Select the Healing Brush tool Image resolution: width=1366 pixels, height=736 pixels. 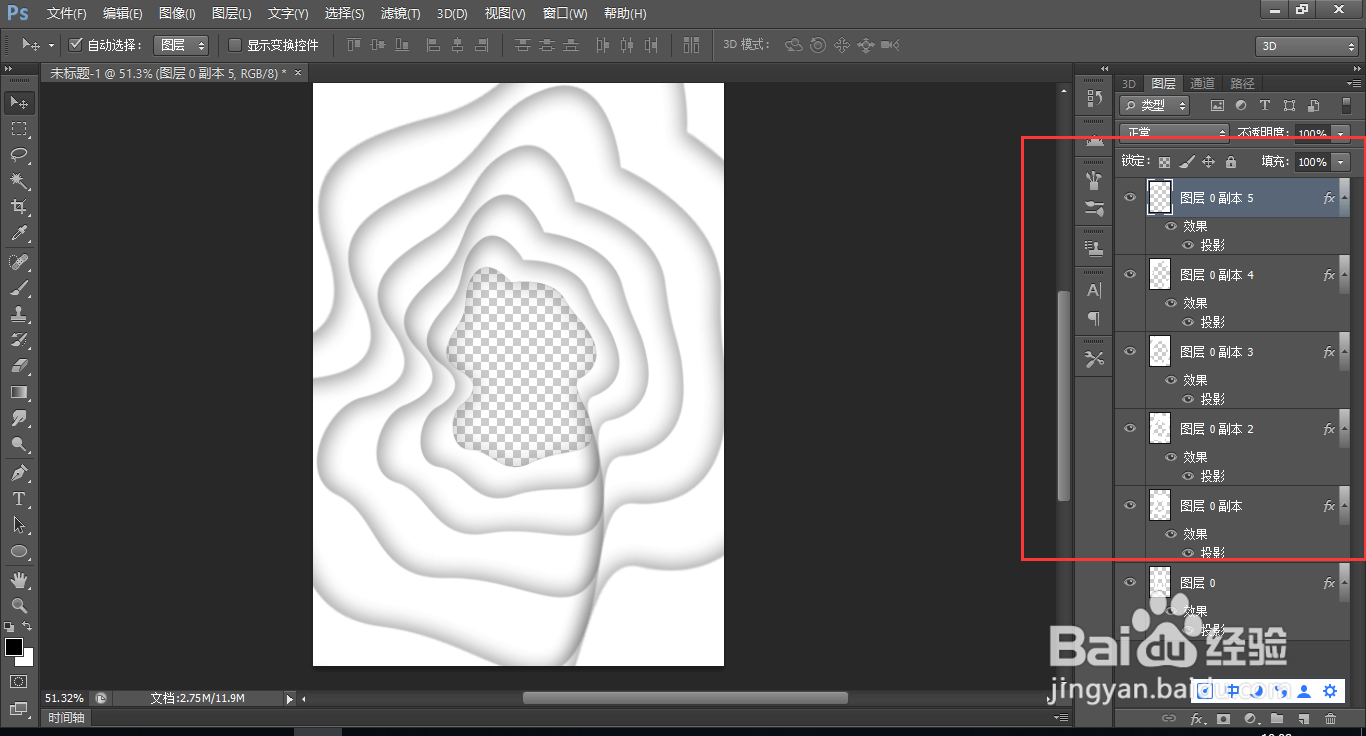(x=19, y=262)
